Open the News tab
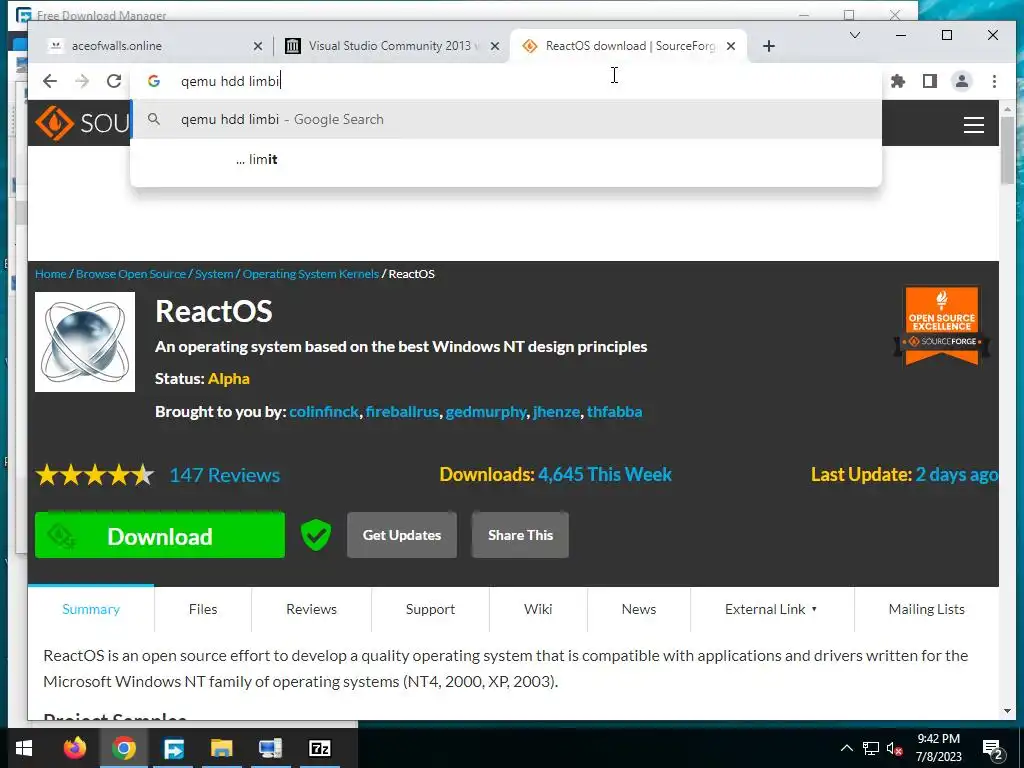The height and width of the screenshot is (768, 1024). click(x=639, y=609)
